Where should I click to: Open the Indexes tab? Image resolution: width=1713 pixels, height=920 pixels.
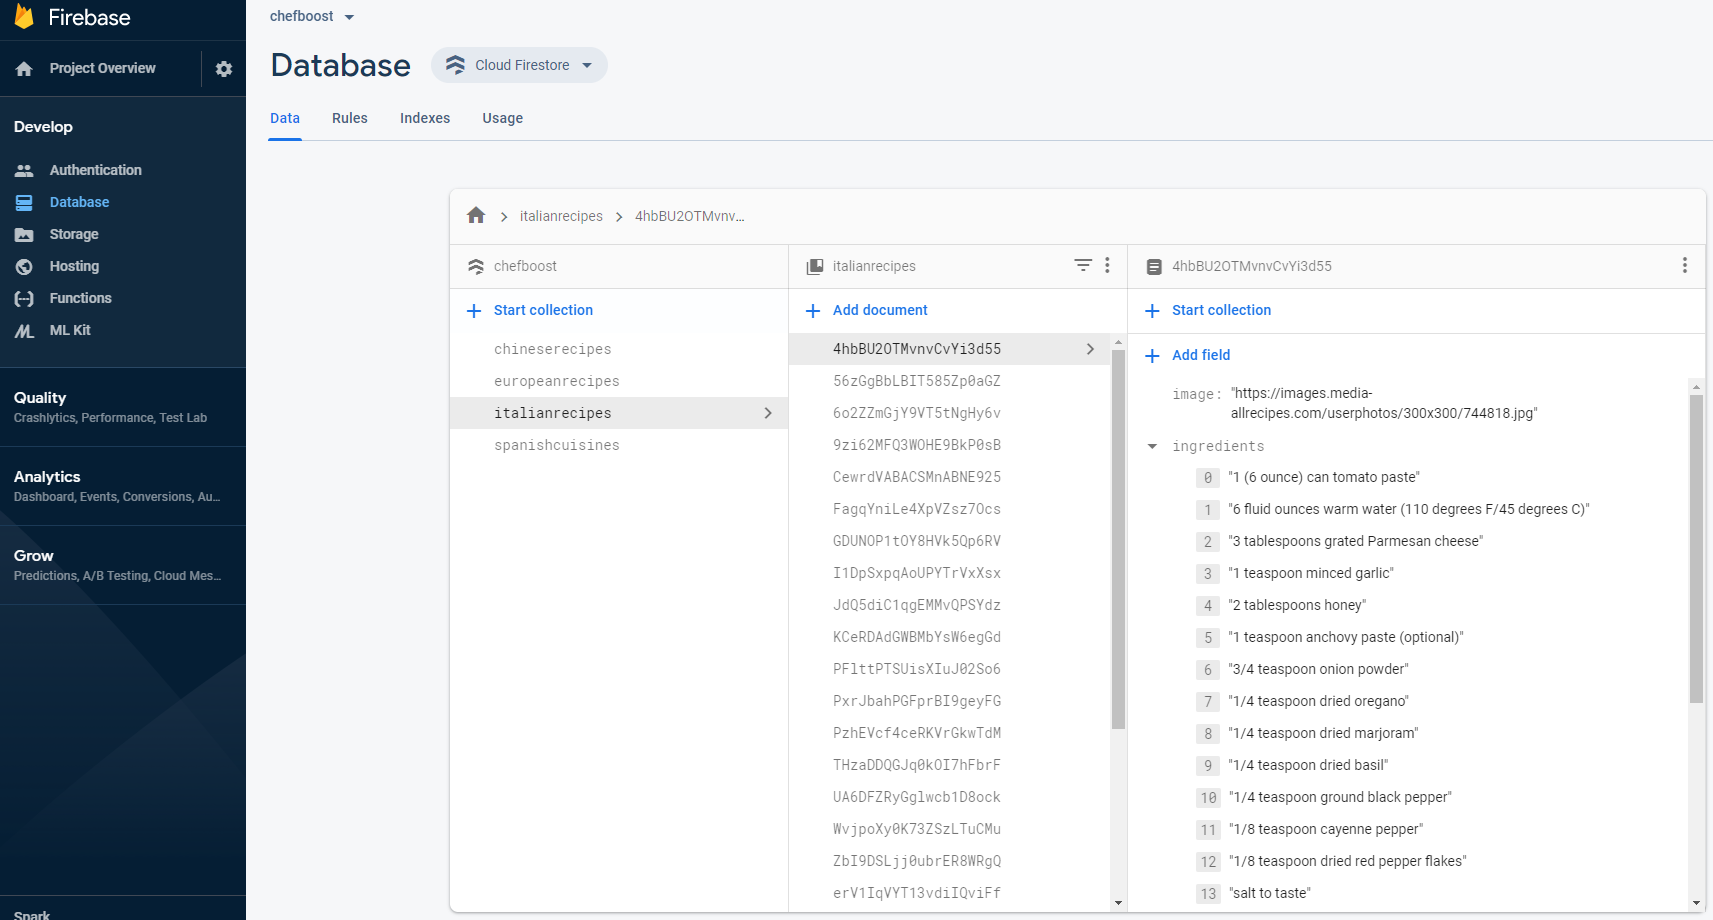425,118
